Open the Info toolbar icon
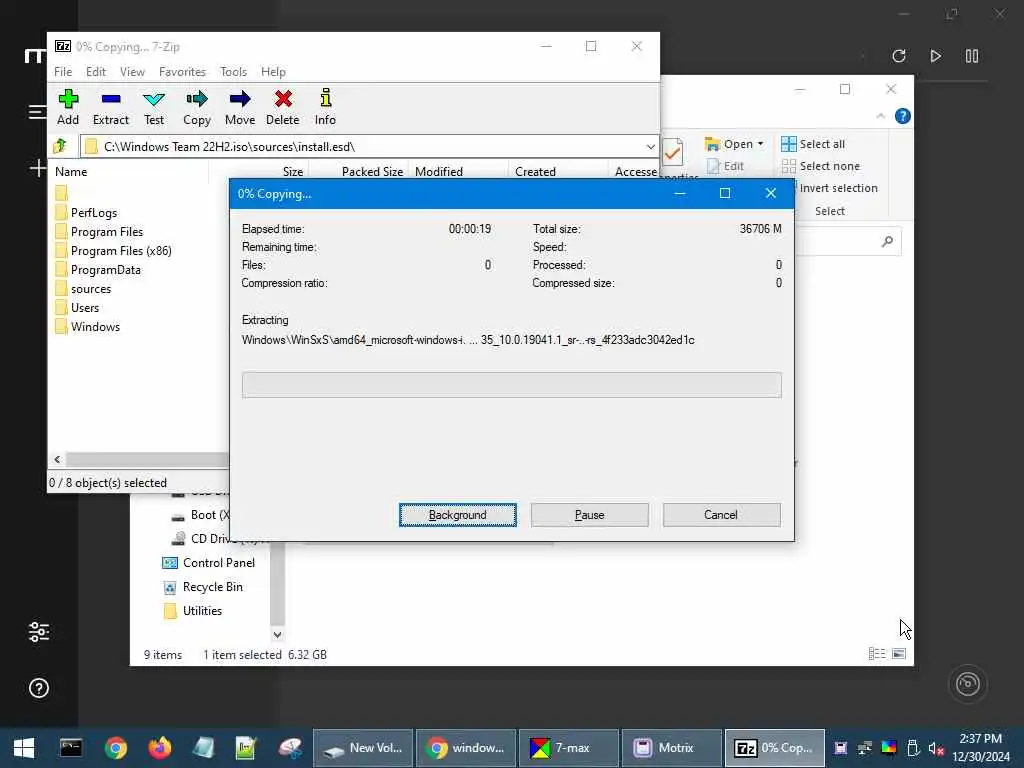1024x768 pixels. coord(325,108)
